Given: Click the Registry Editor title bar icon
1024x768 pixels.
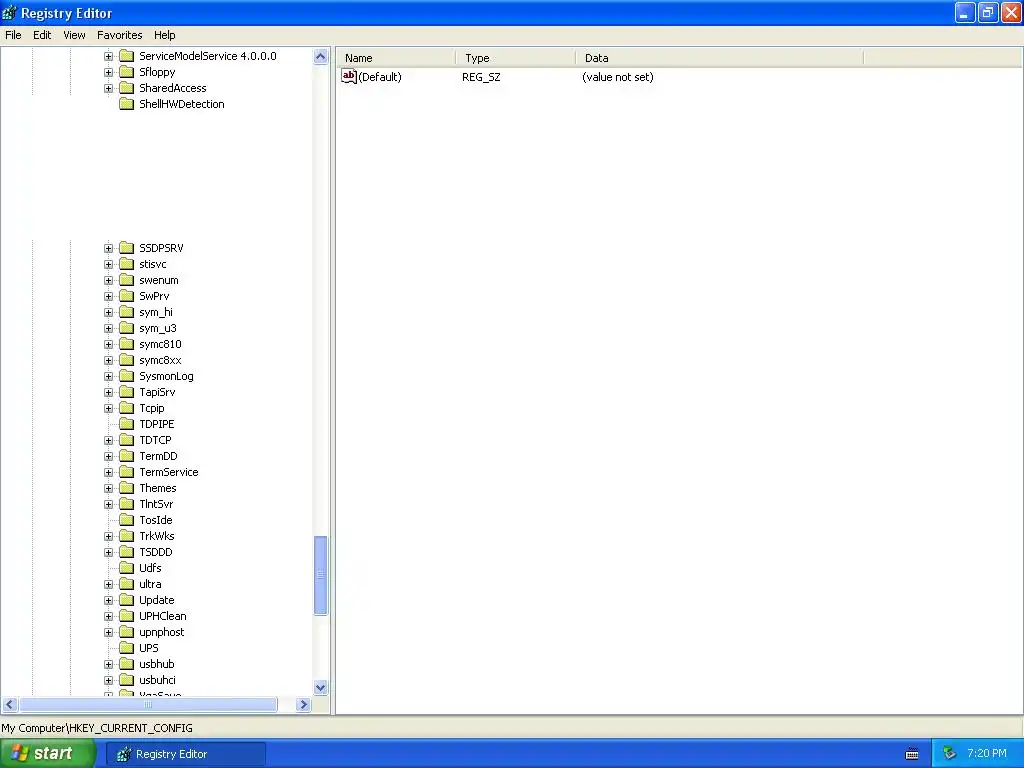Looking at the screenshot, I should [10, 12].
